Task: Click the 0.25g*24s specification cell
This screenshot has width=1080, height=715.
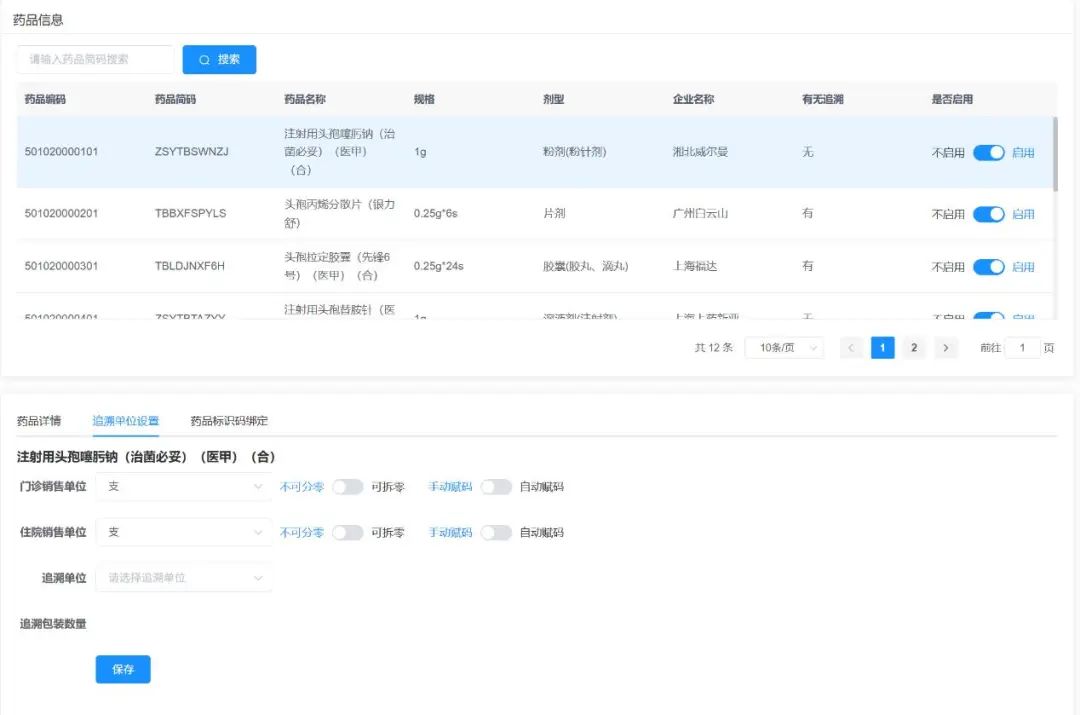Action: 439,266
